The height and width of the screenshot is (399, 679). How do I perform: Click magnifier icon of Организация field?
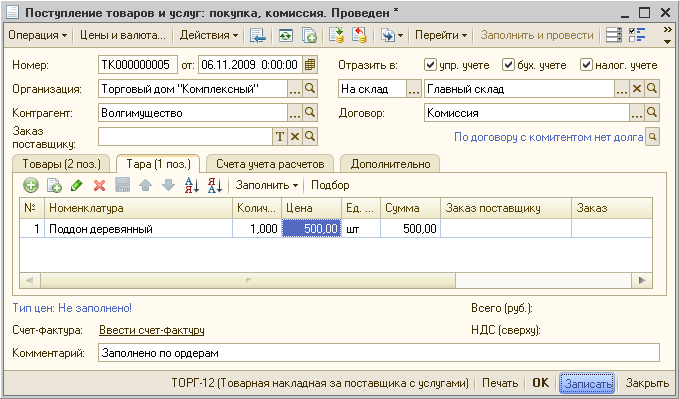click(x=310, y=89)
